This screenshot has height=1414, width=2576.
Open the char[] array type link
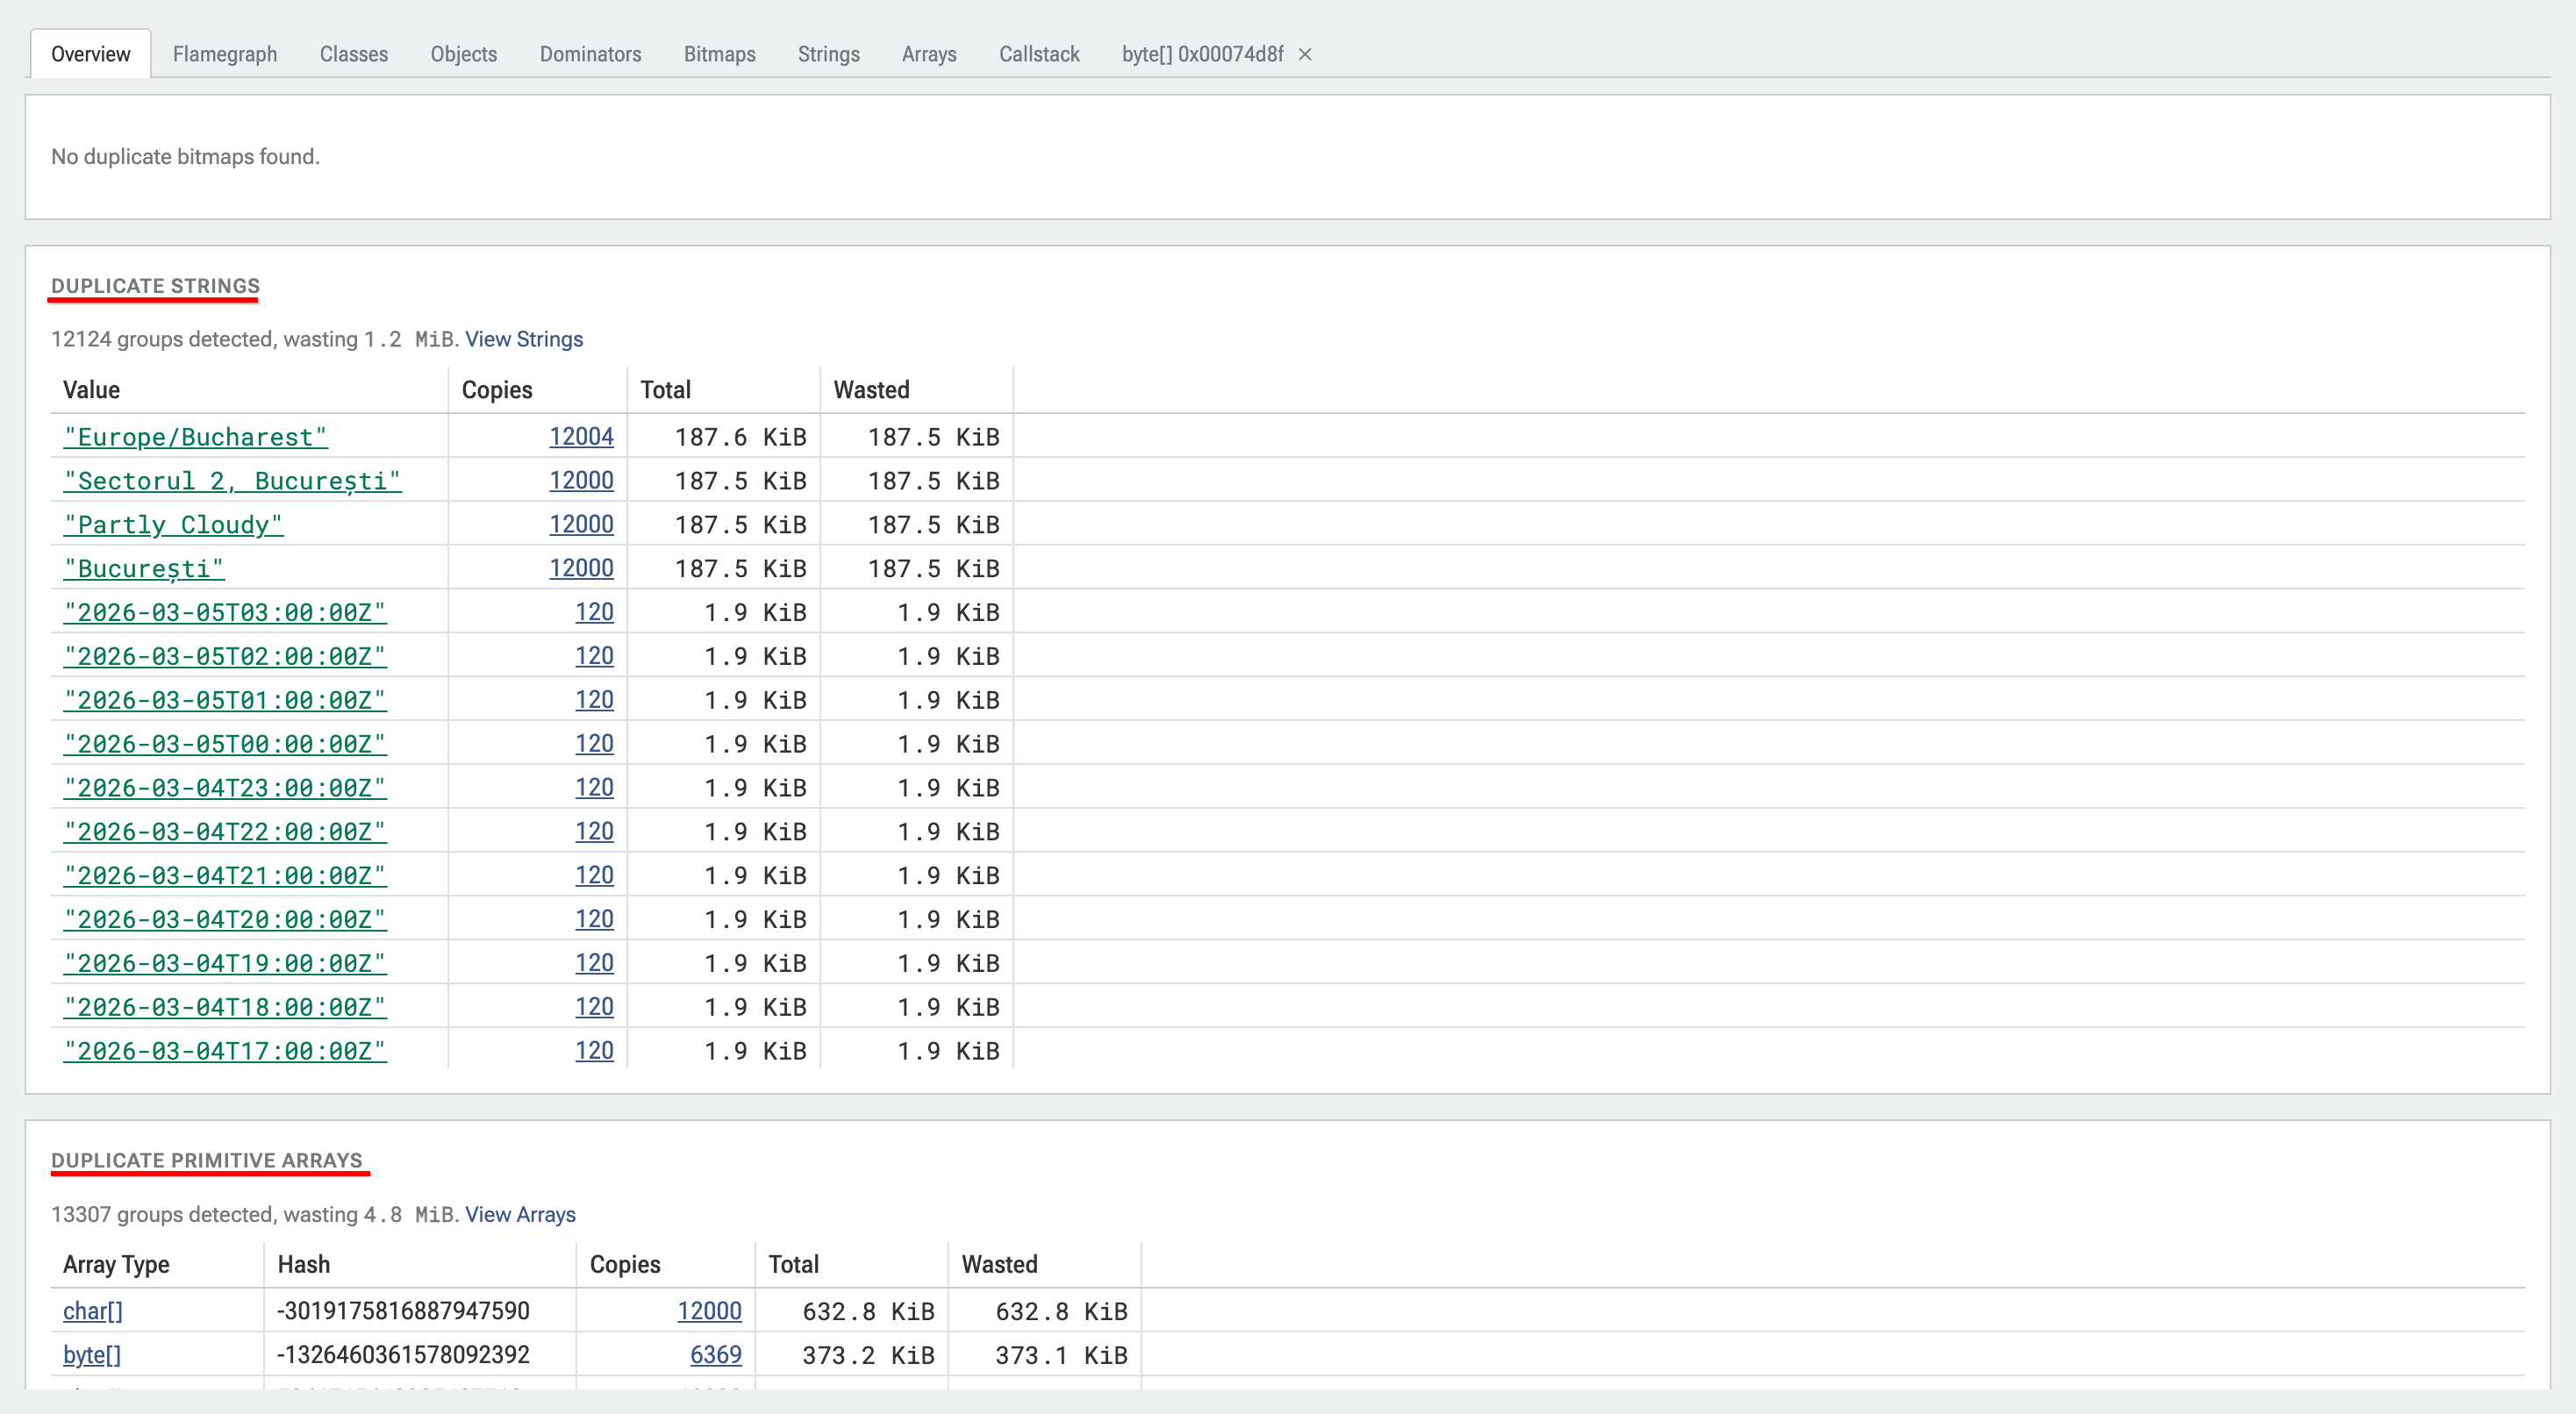point(93,1311)
